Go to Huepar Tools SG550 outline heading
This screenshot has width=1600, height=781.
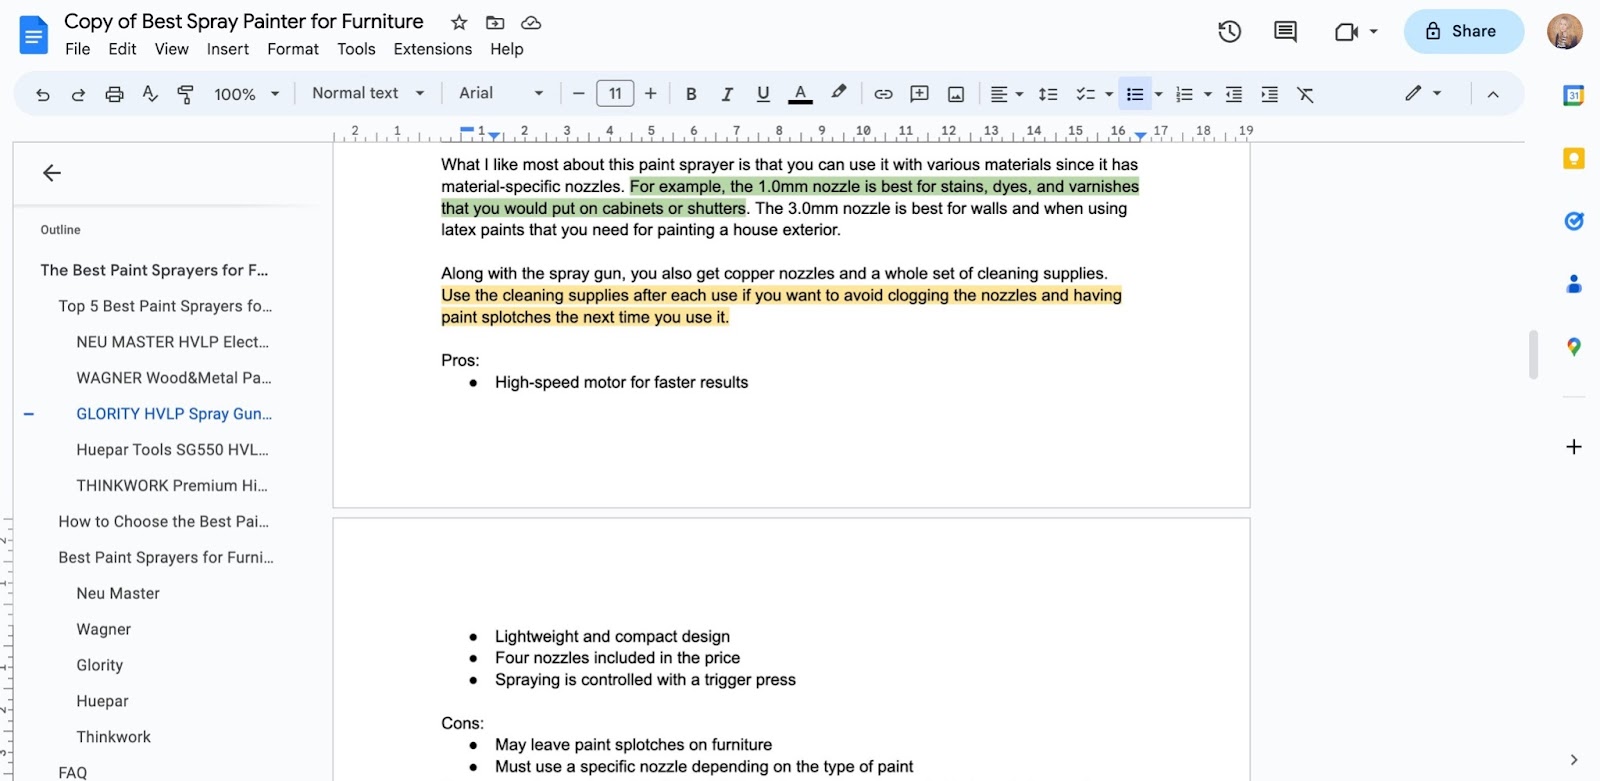coord(172,450)
